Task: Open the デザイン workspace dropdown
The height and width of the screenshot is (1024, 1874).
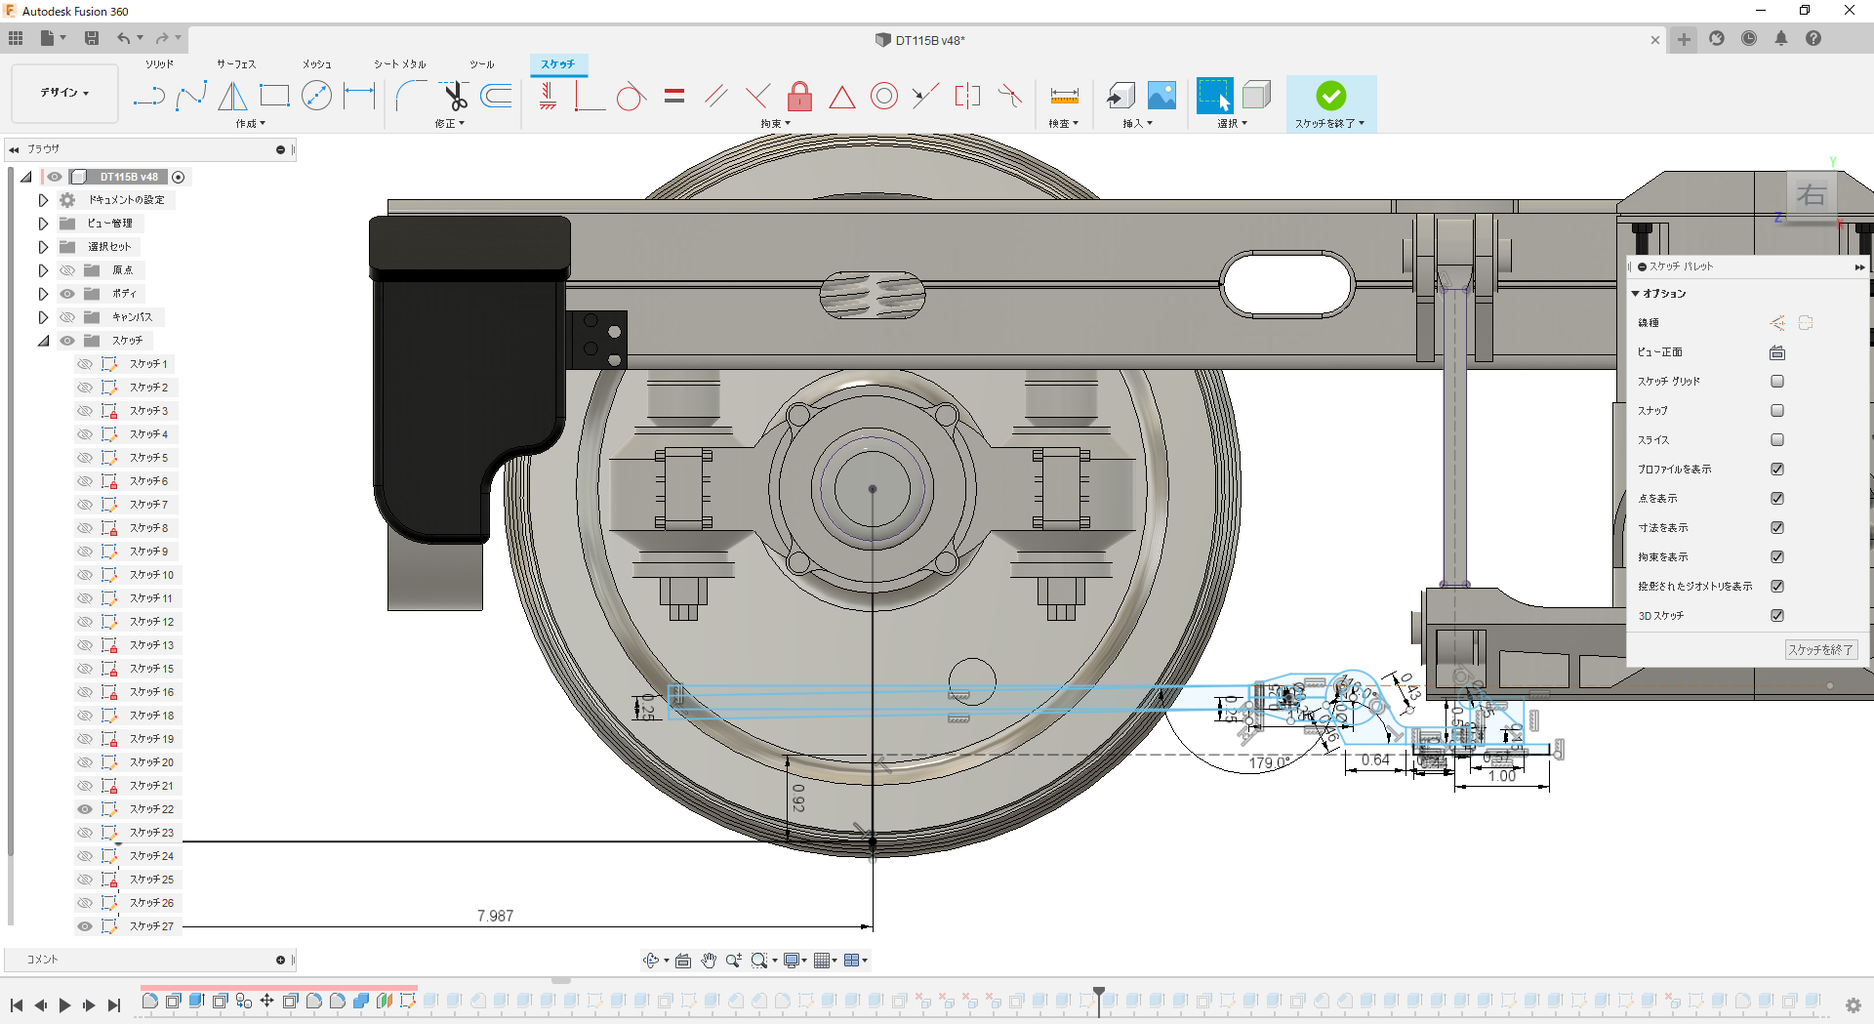Action: tap(65, 93)
